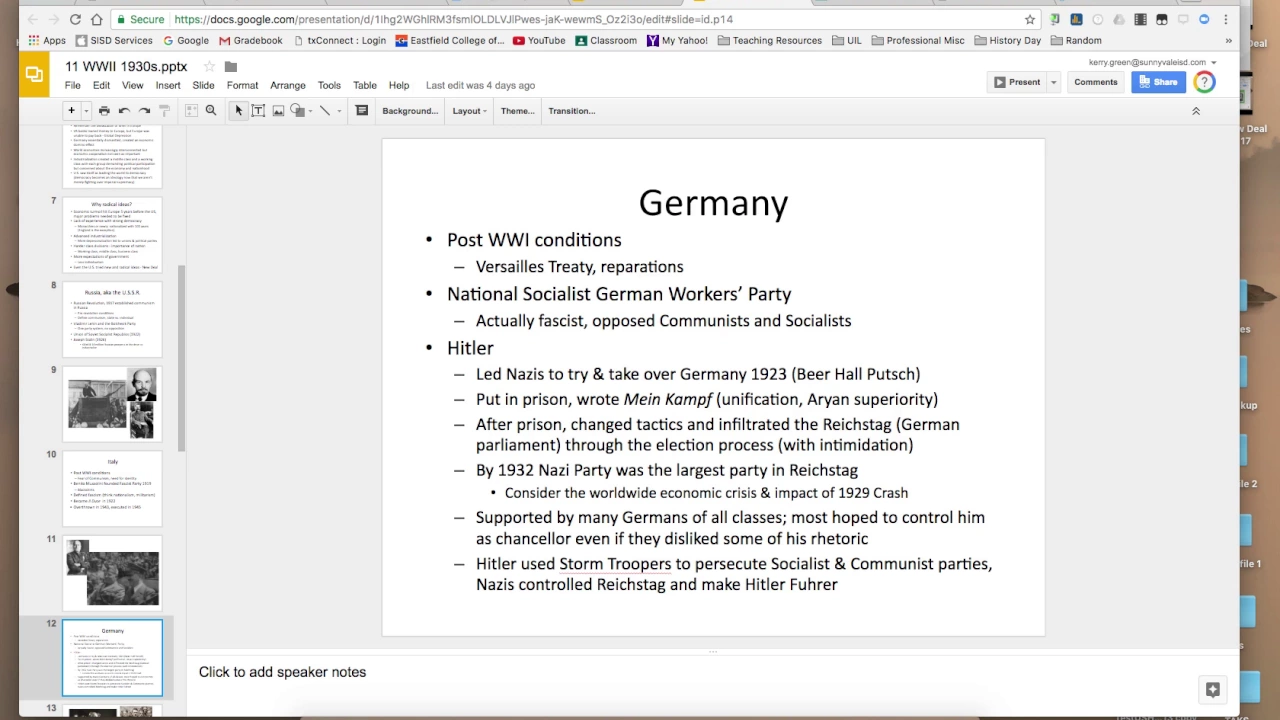
Task: Click the Undo arrow
Action: click(x=124, y=111)
